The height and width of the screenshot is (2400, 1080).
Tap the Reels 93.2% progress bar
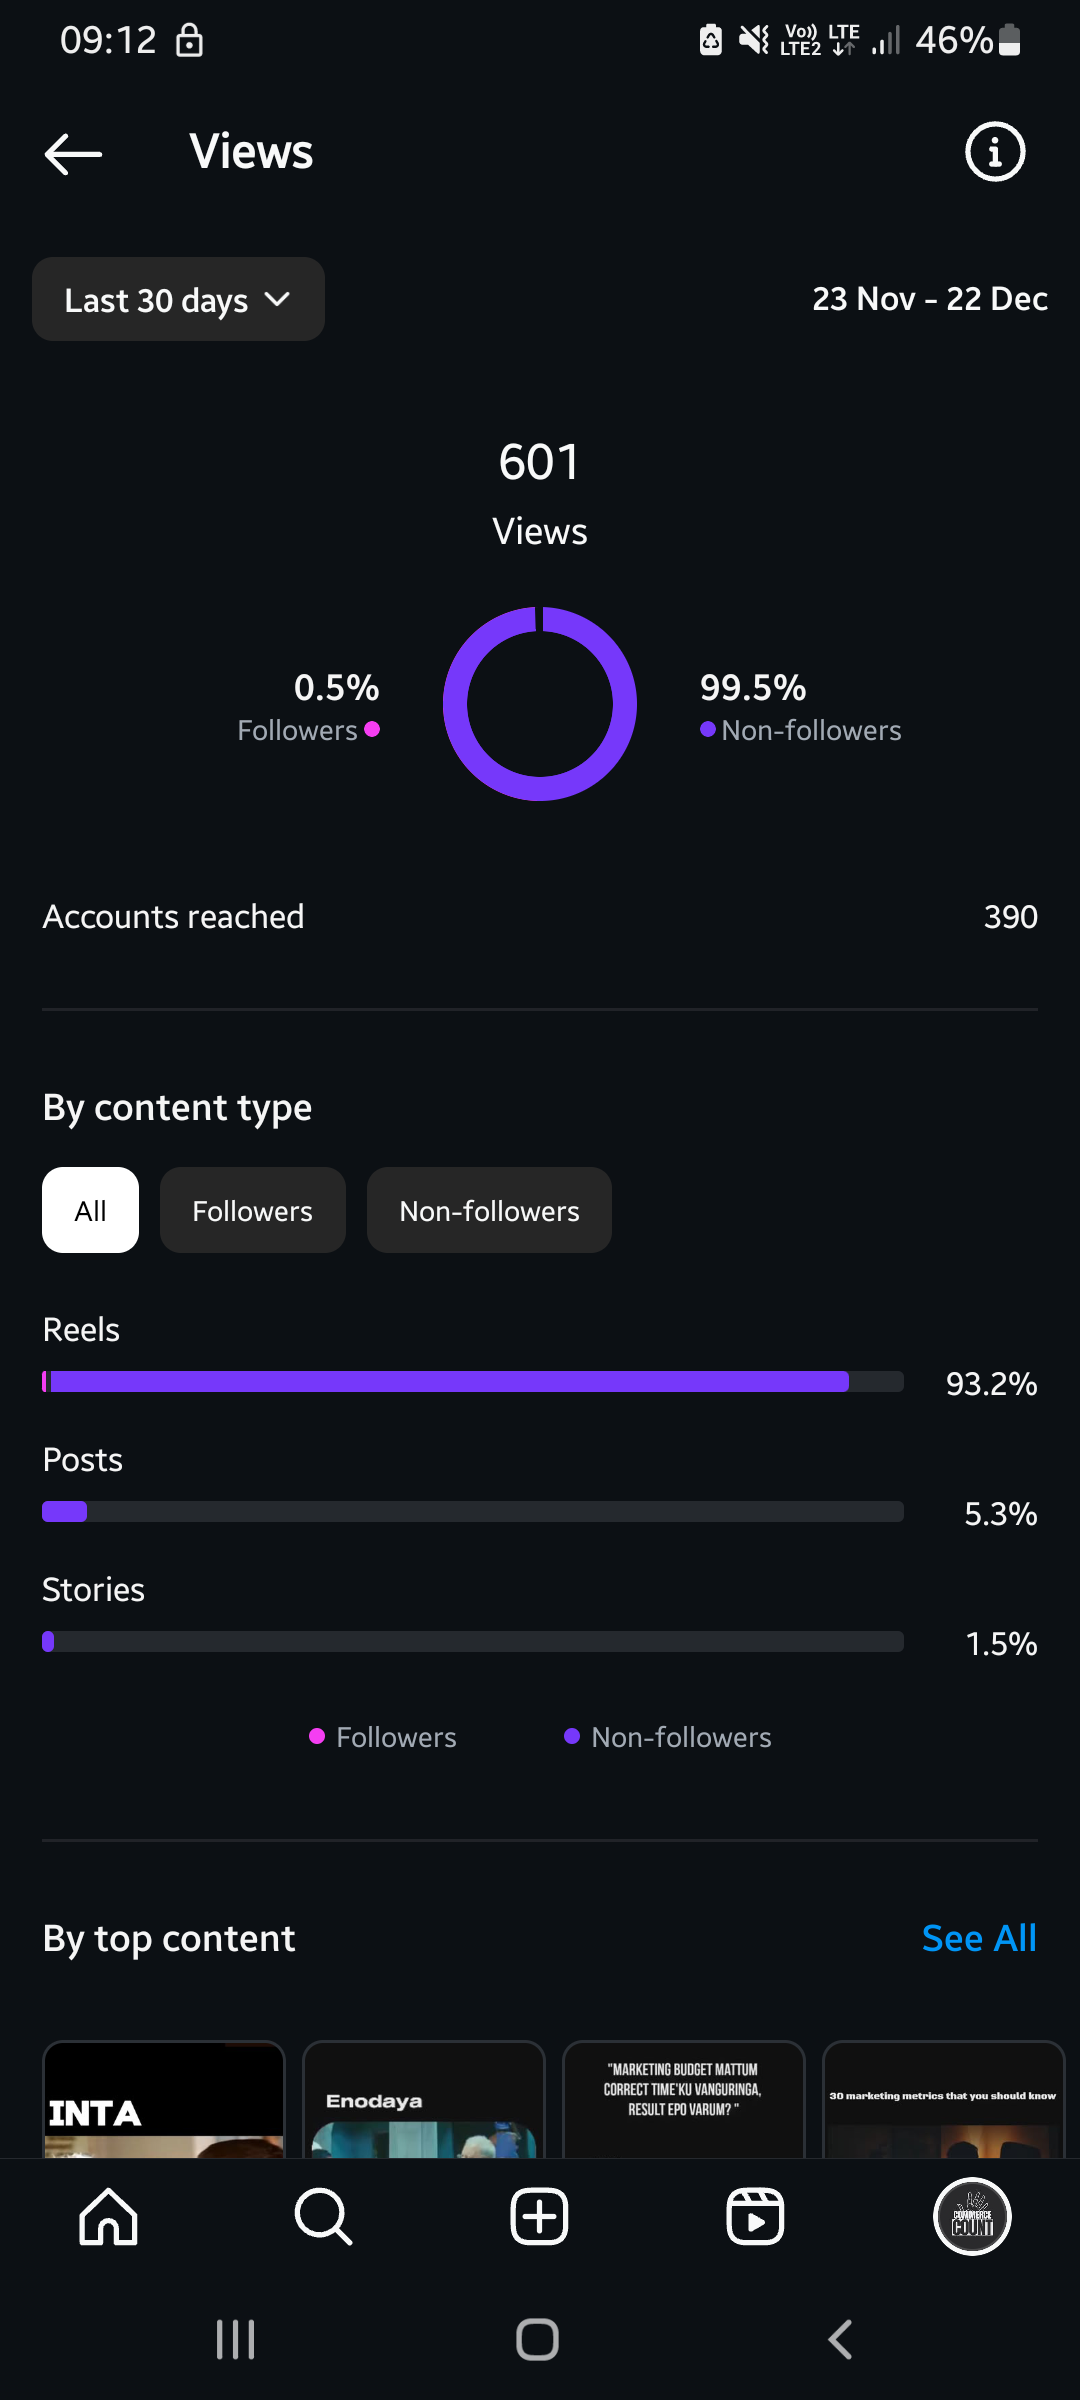coord(472,1382)
